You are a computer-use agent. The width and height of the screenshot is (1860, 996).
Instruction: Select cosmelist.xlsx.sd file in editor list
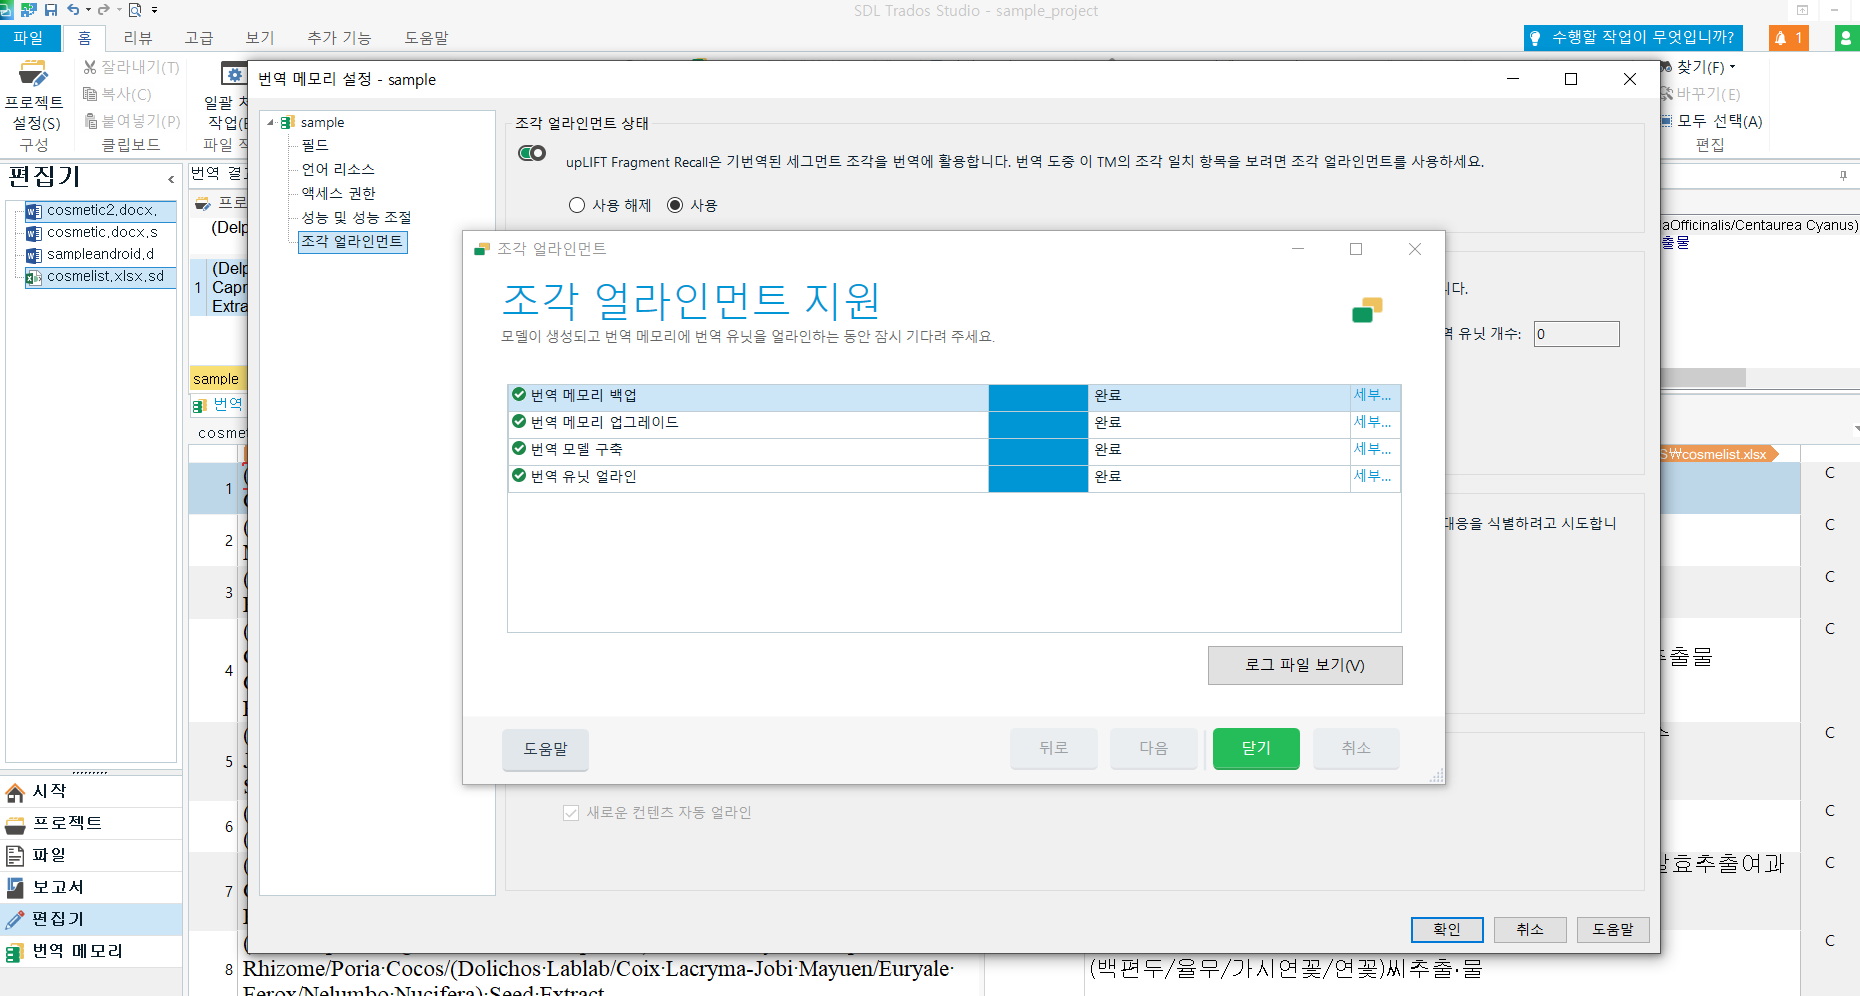click(x=100, y=276)
